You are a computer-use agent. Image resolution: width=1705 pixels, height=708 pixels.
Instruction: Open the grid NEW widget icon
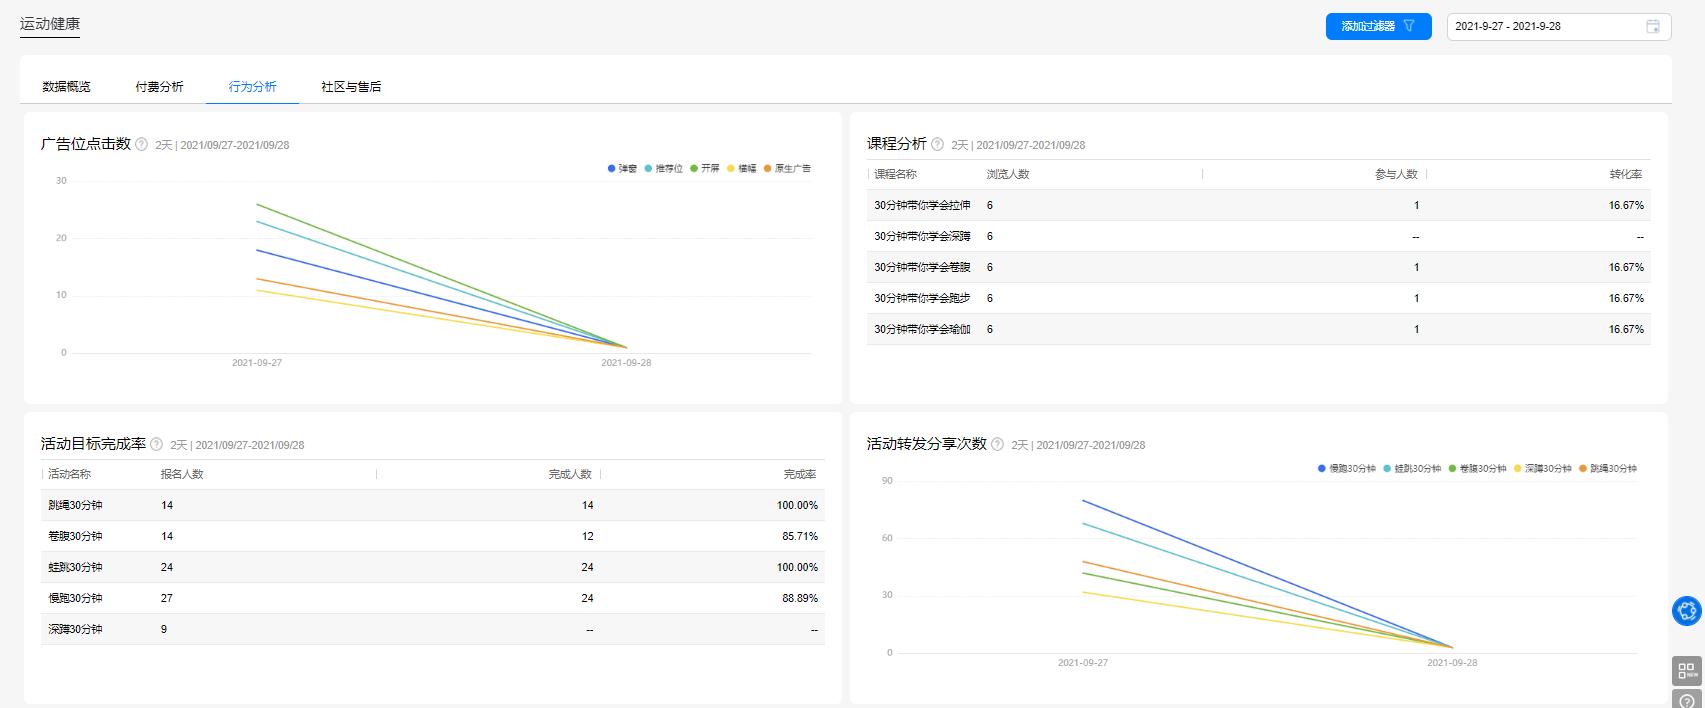tap(1687, 670)
